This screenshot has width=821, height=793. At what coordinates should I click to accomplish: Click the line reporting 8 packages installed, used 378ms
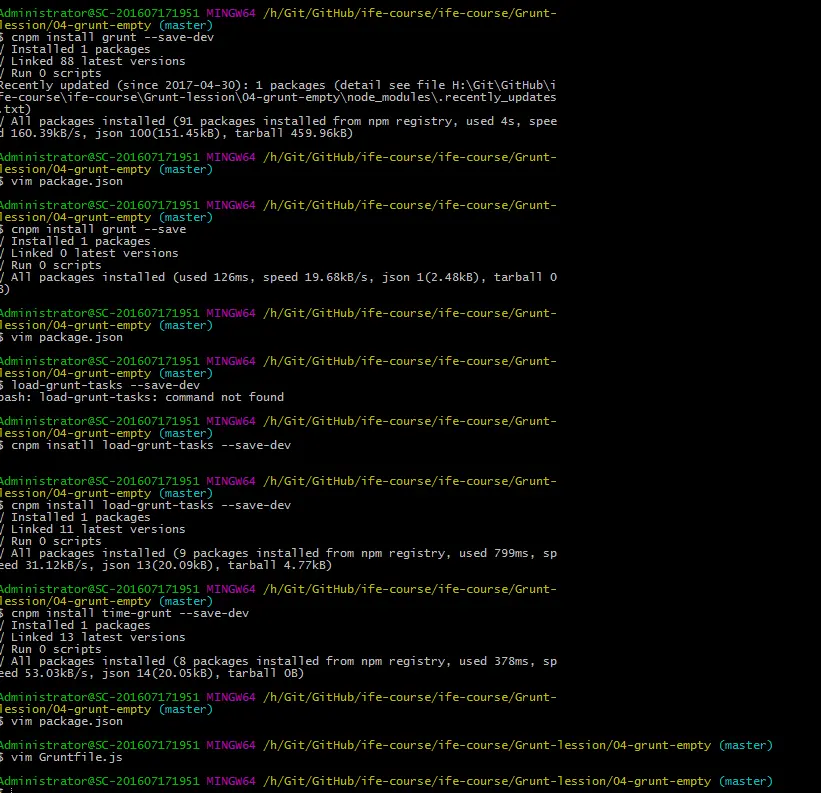point(279,662)
